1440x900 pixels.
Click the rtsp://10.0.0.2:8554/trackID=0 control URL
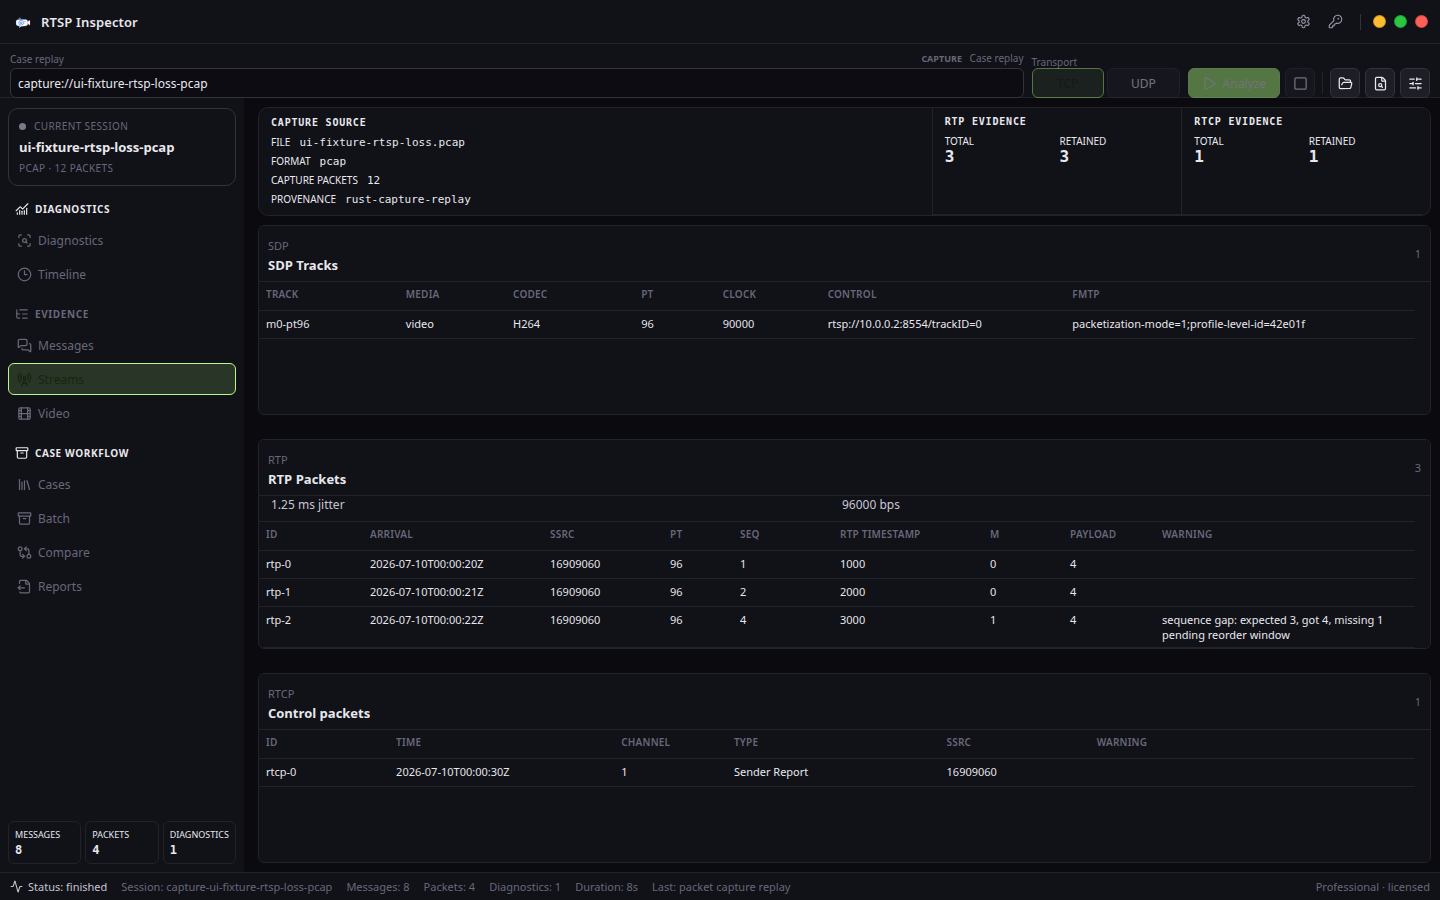click(905, 324)
